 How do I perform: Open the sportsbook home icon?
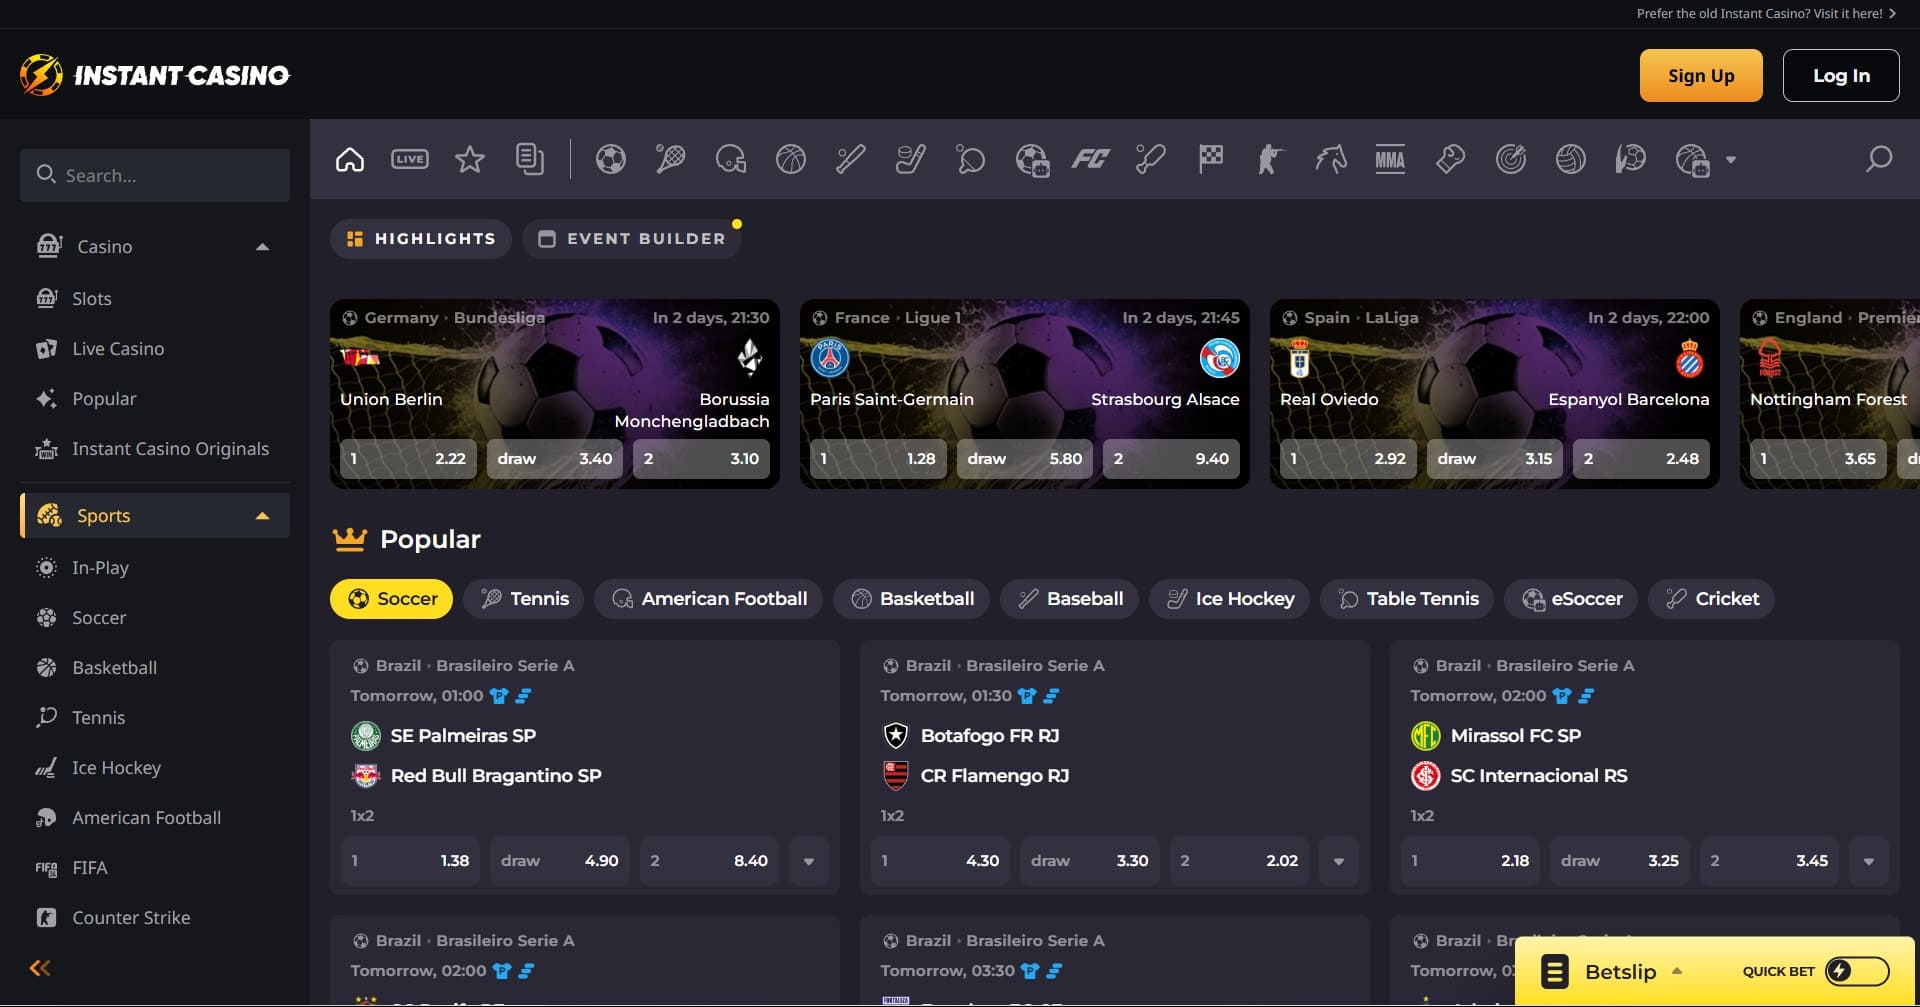click(x=350, y=160)
